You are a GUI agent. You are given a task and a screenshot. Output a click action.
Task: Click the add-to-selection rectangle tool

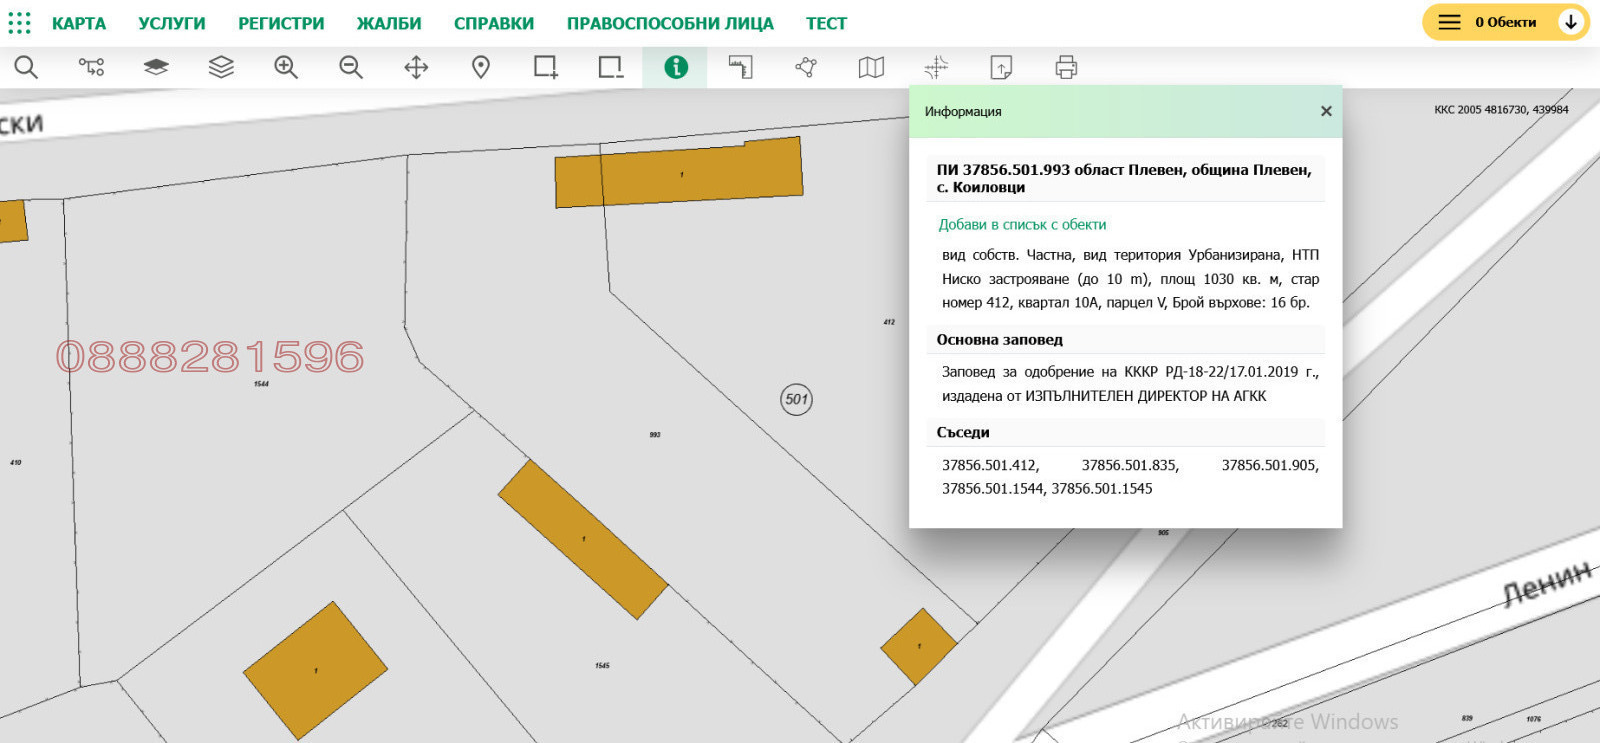[x=545, y=67]
